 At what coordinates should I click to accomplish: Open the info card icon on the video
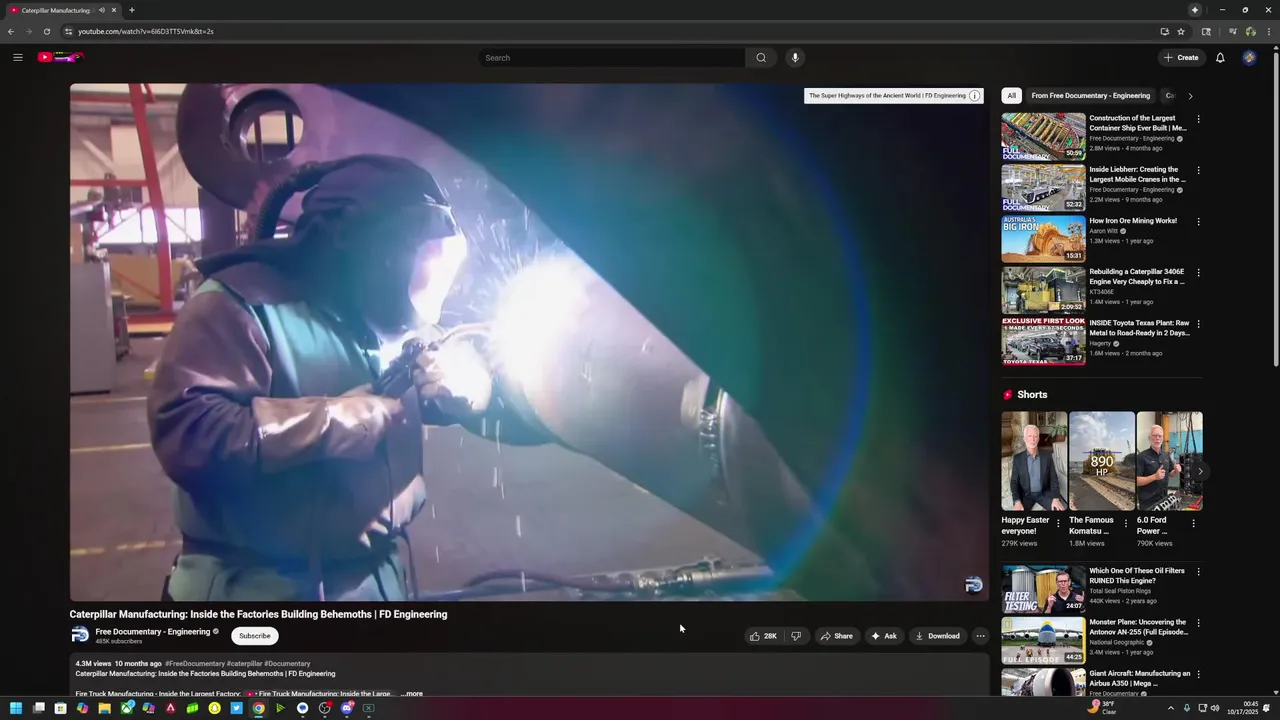pyautogui.click(x=974, y=96)
